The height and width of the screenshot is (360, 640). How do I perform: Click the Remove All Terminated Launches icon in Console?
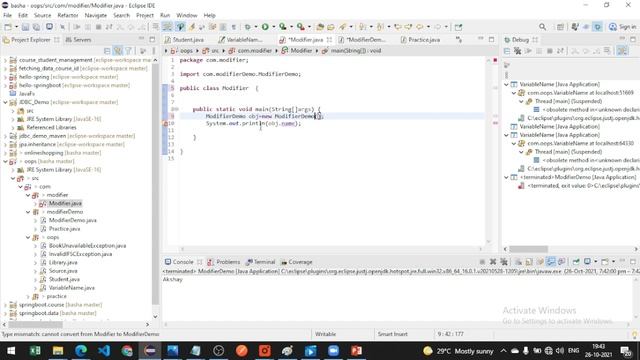[504, 262]
